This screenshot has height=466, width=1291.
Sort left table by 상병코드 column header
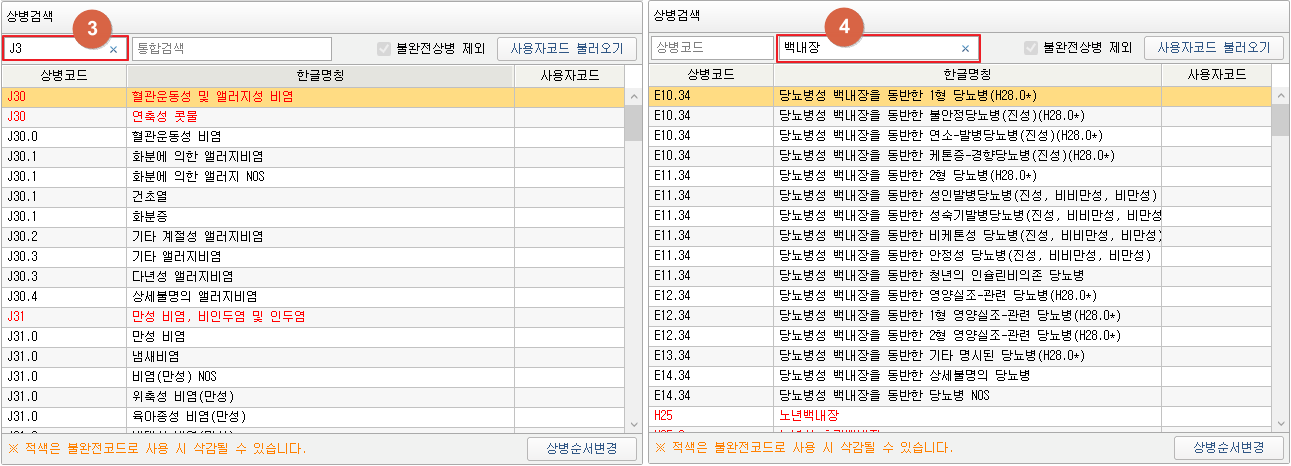[x=64, y=75]
